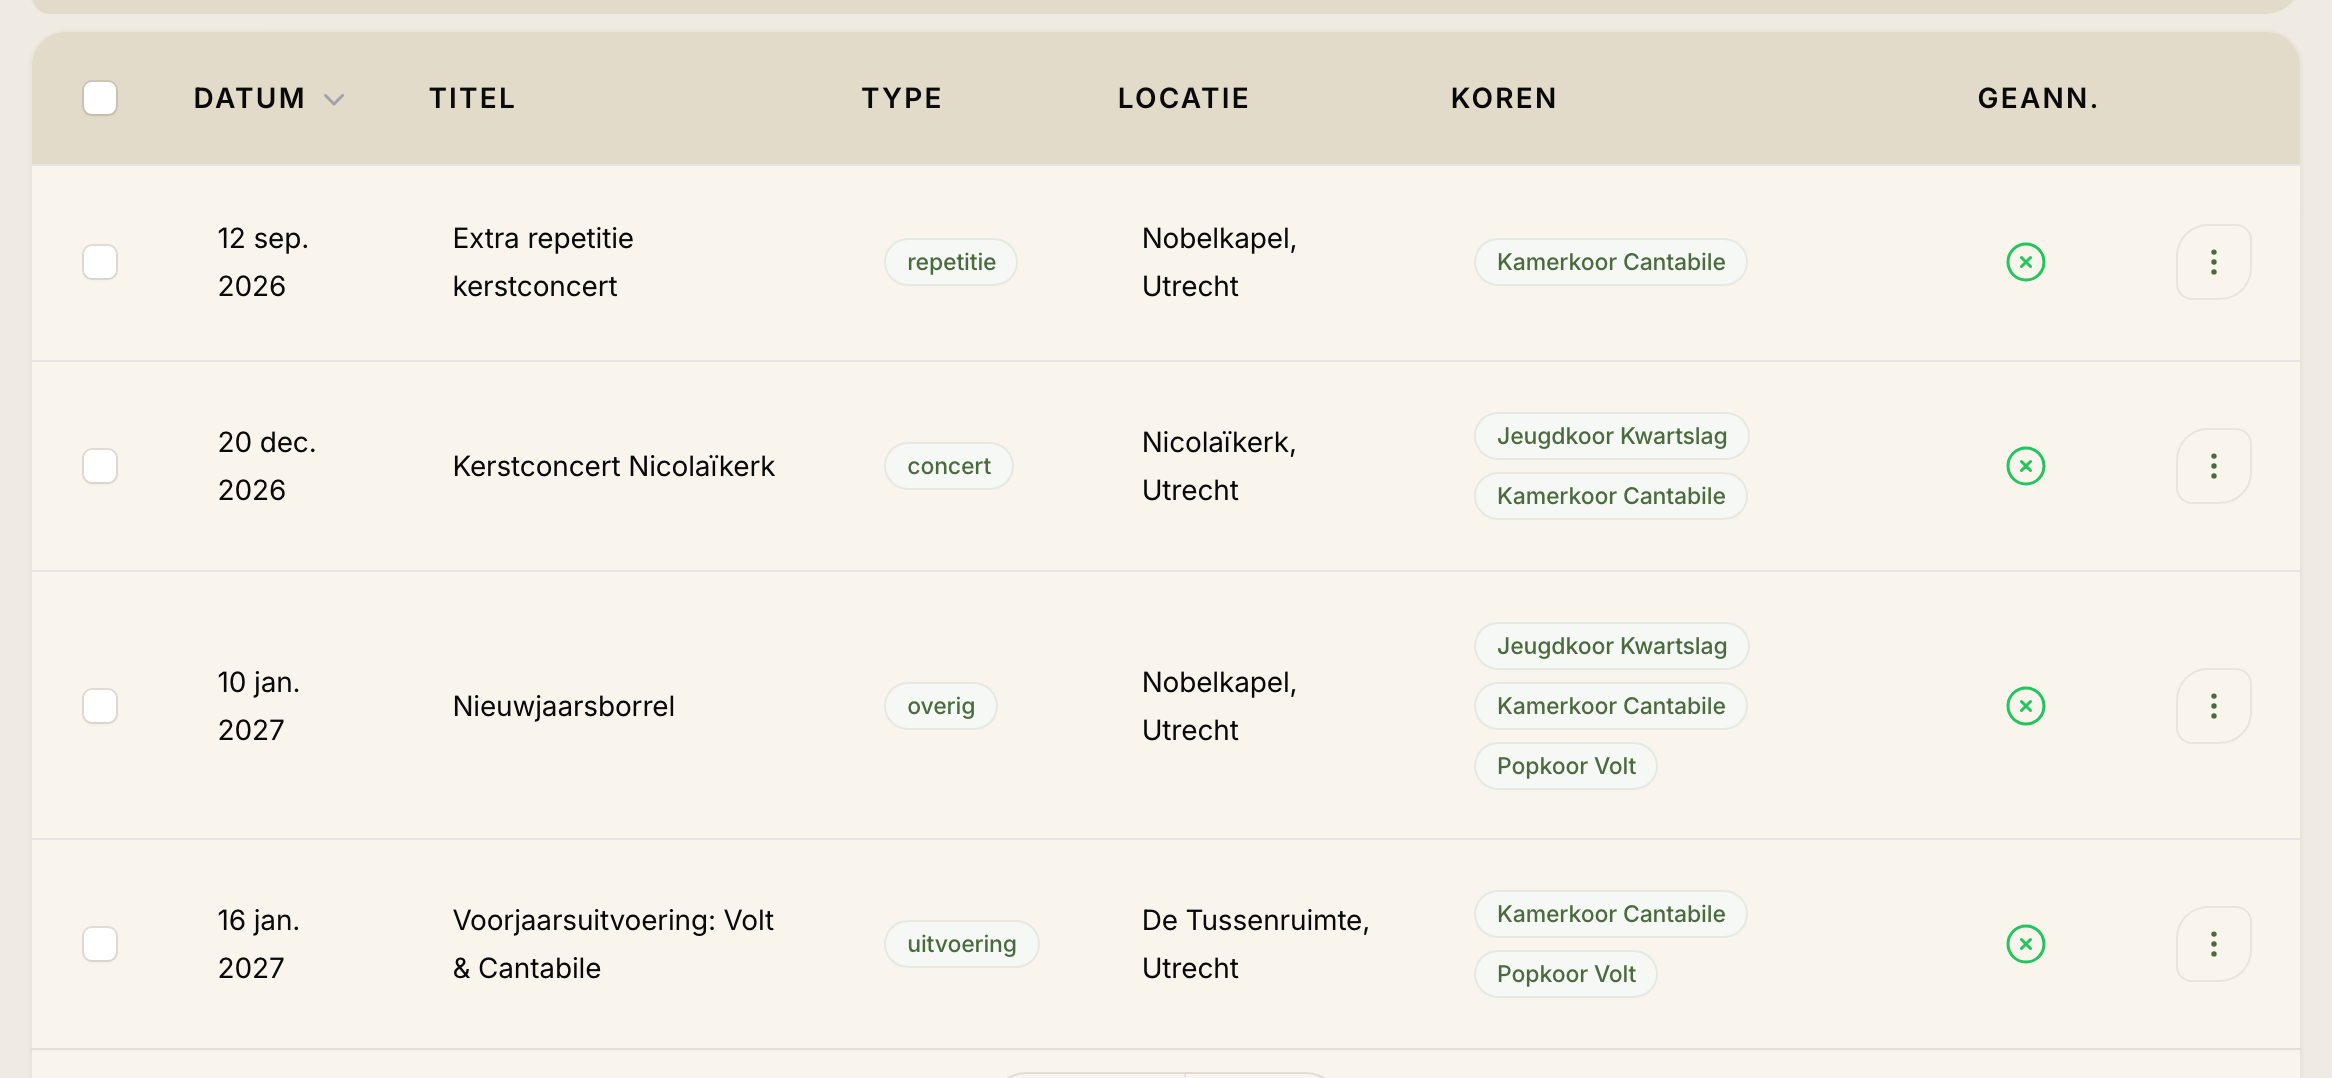Screen dimensions: 2332x1078
Task: Open the actions menu for Nieuwjaarsborrel row
Action: coord(2213,706)
